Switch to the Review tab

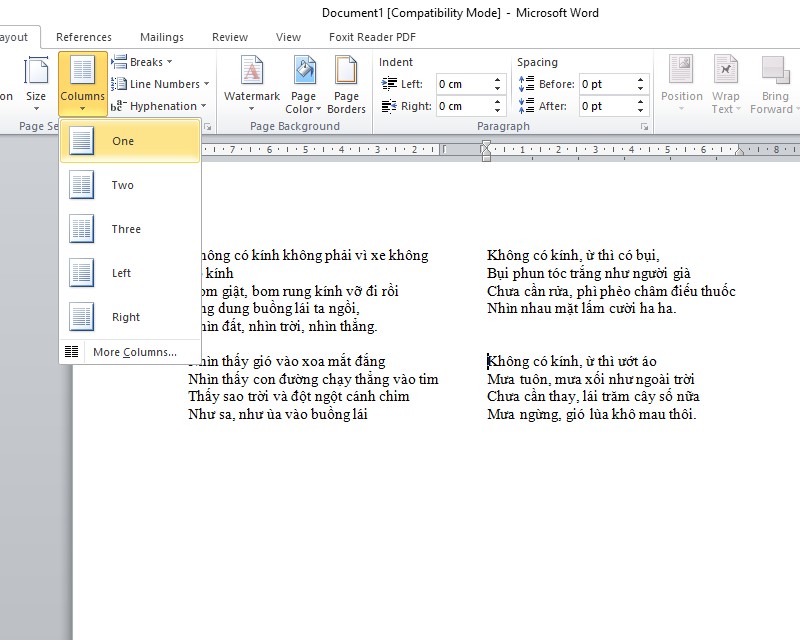tap(230, 37)
